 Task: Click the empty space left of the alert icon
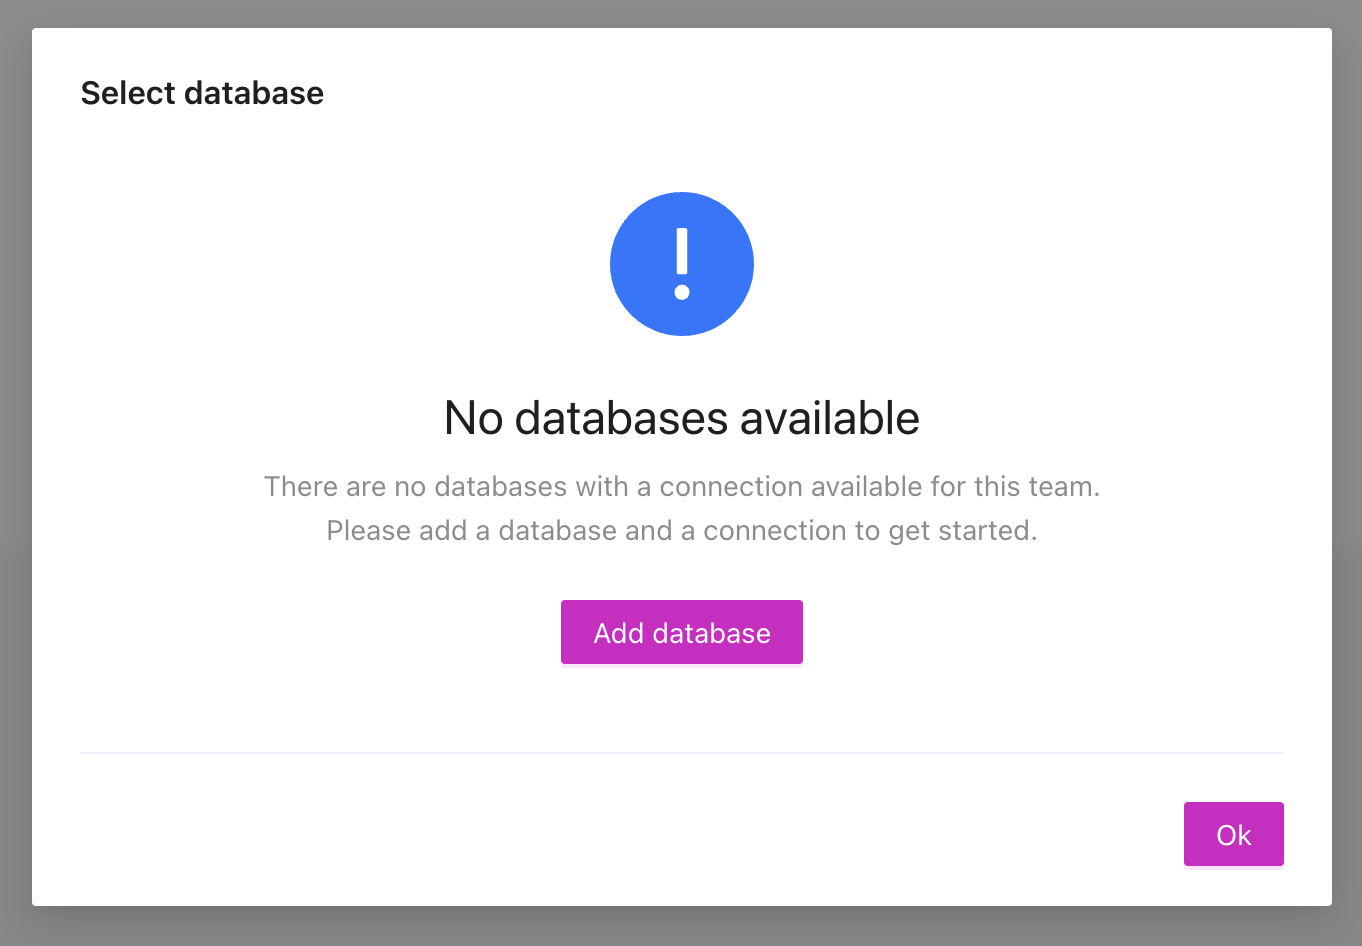click(x=350, y=263)
